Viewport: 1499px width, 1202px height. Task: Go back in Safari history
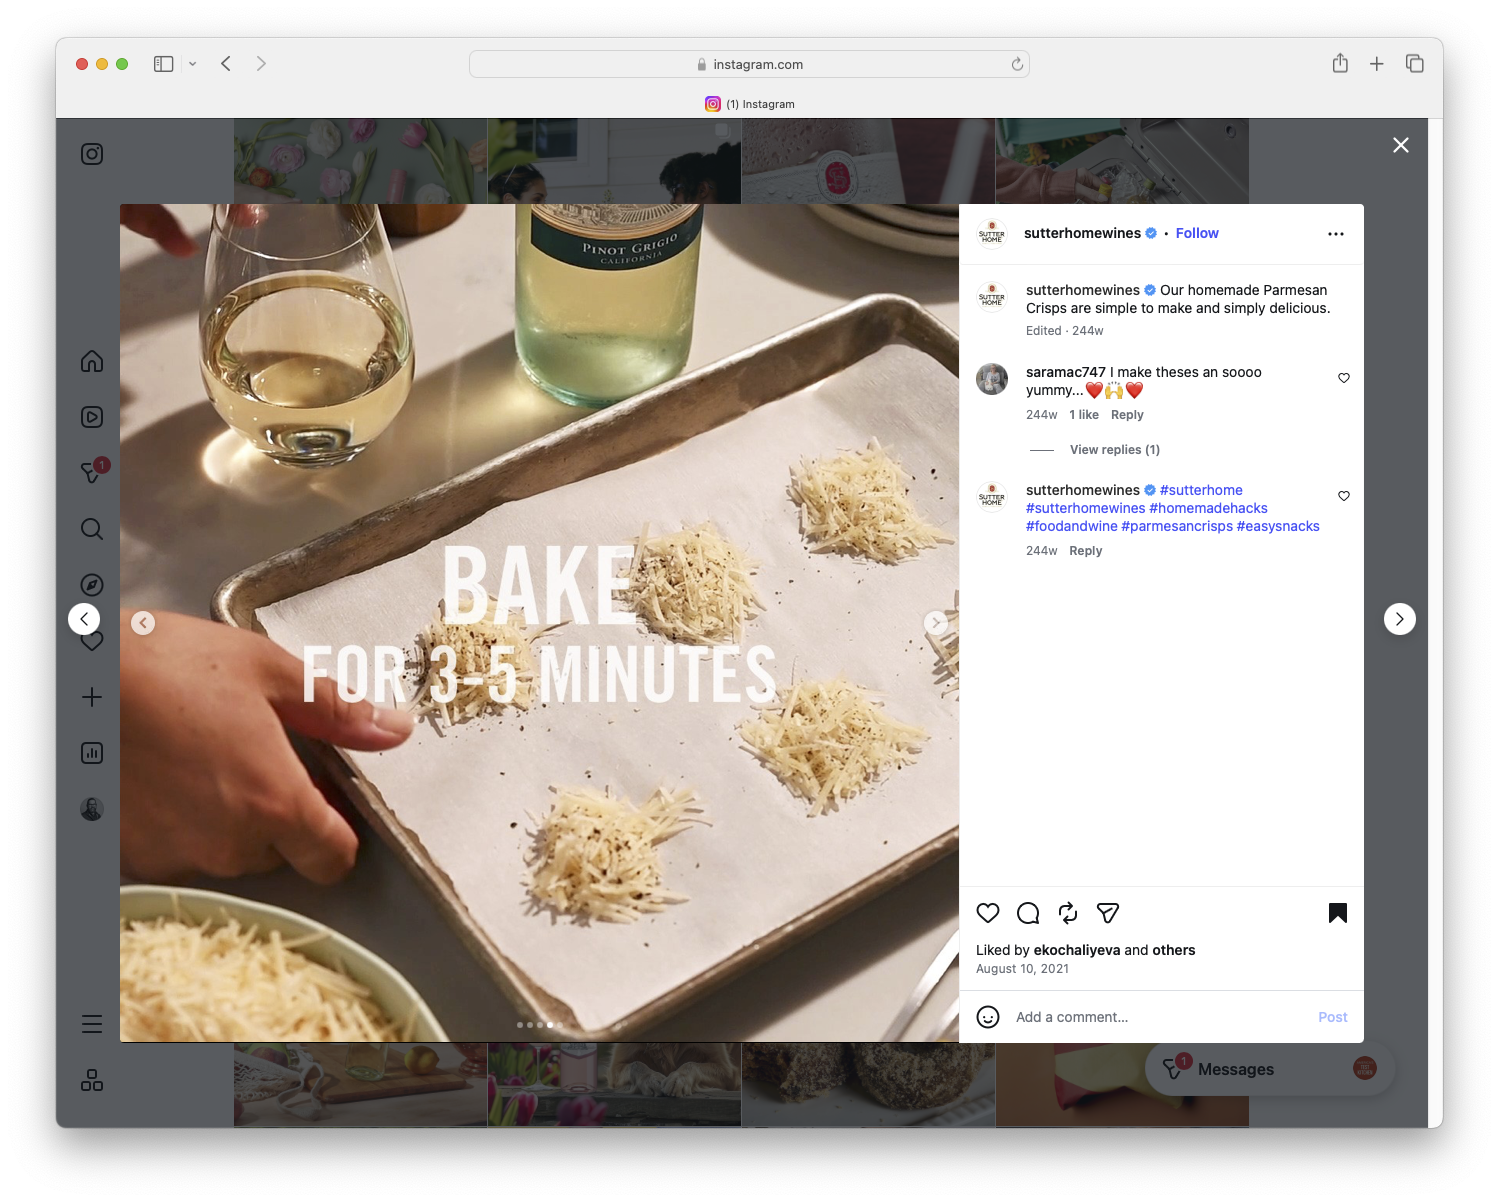point(226,64)
